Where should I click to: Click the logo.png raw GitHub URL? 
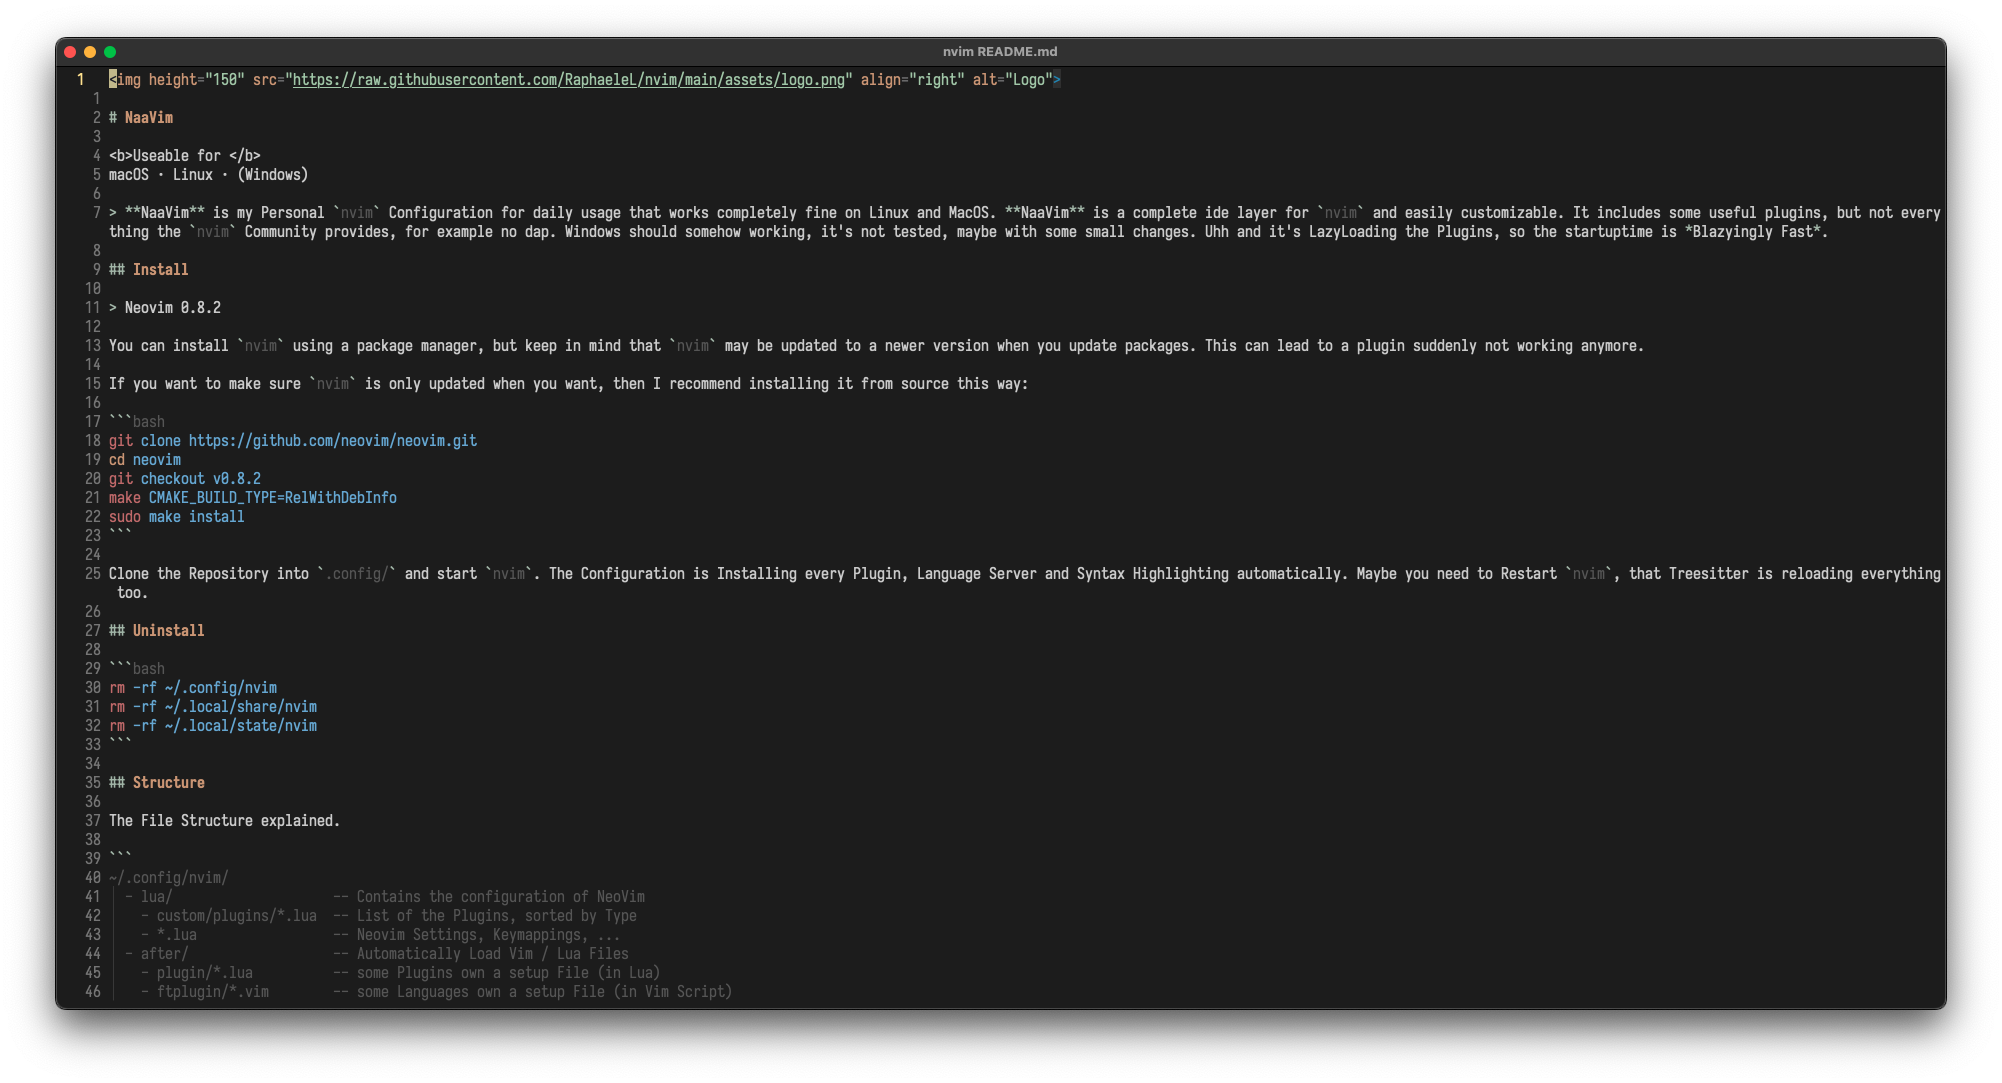[568, 80]
